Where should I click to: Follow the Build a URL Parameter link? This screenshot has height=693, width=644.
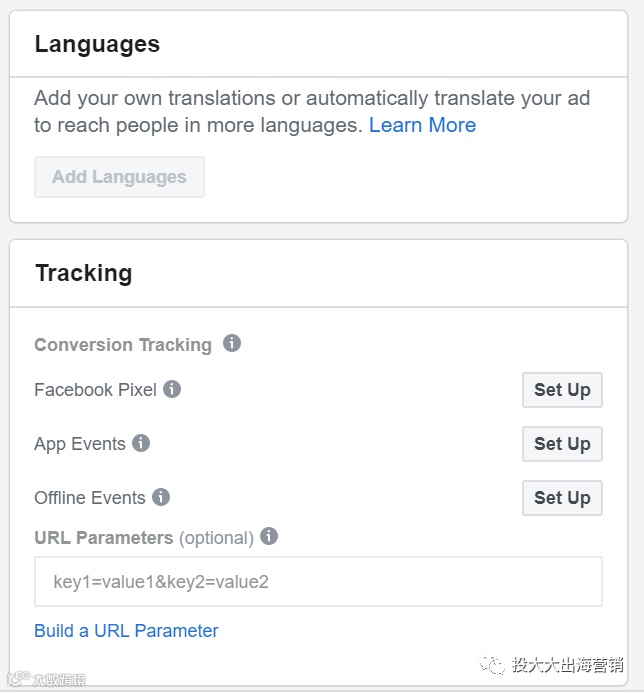[126, 631]
